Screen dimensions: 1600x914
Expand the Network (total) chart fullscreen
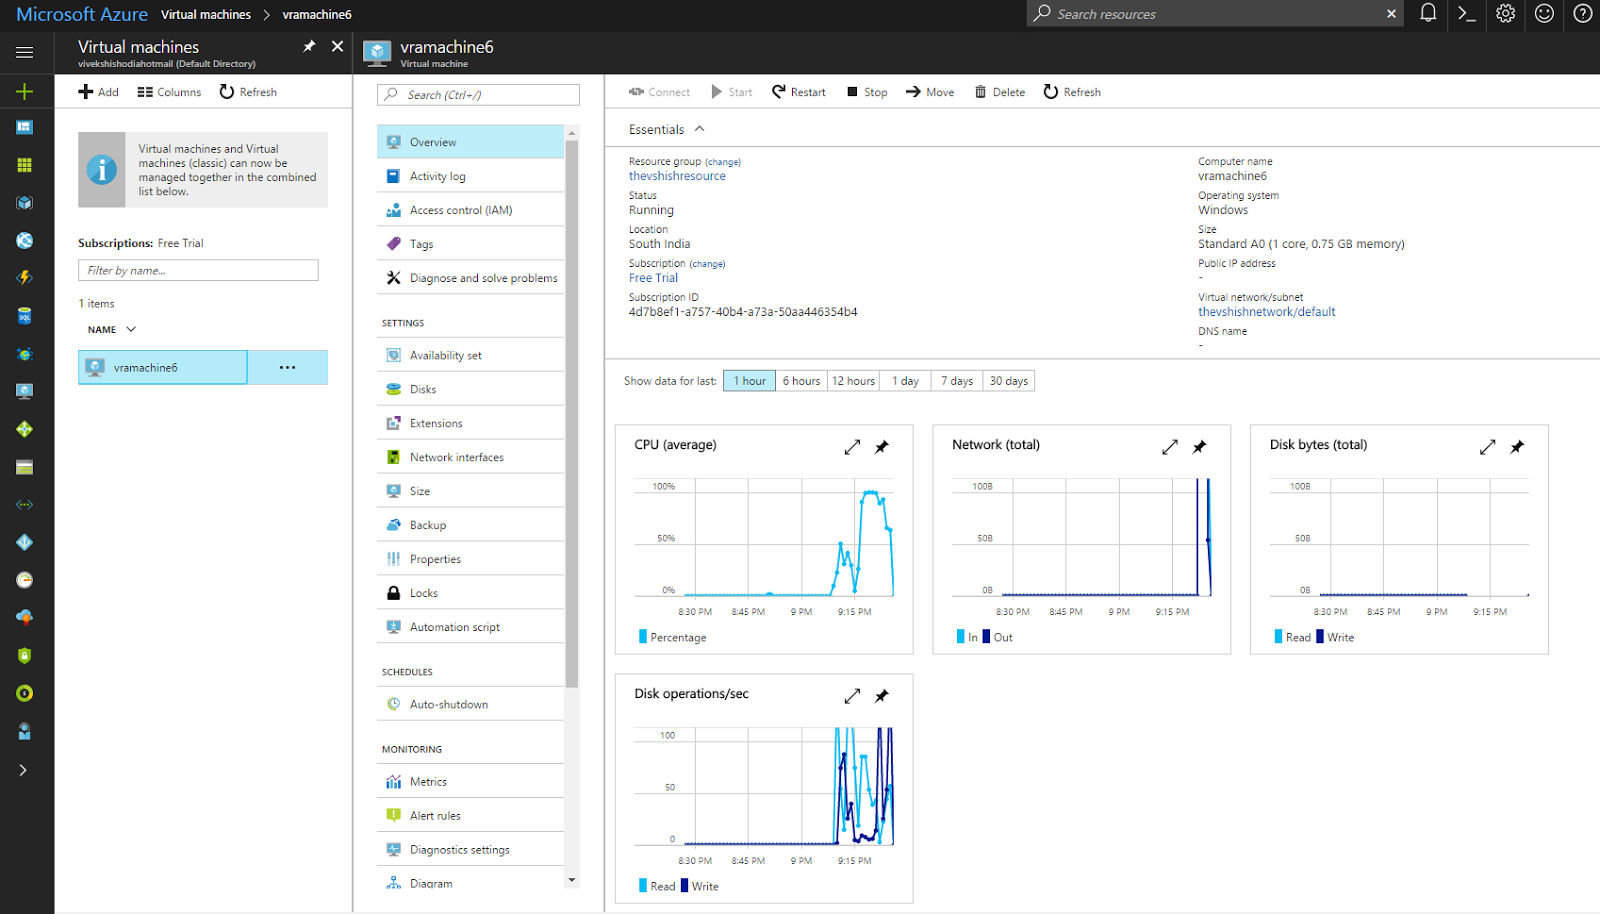pyautogui.click(x=1169, y=447)
